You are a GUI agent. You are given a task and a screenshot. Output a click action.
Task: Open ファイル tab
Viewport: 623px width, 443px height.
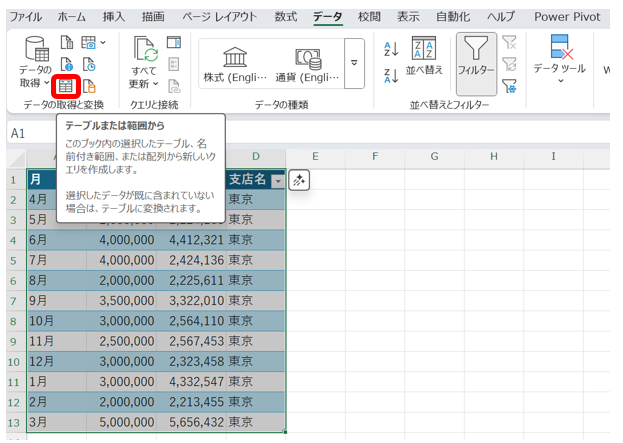[25, 17]
